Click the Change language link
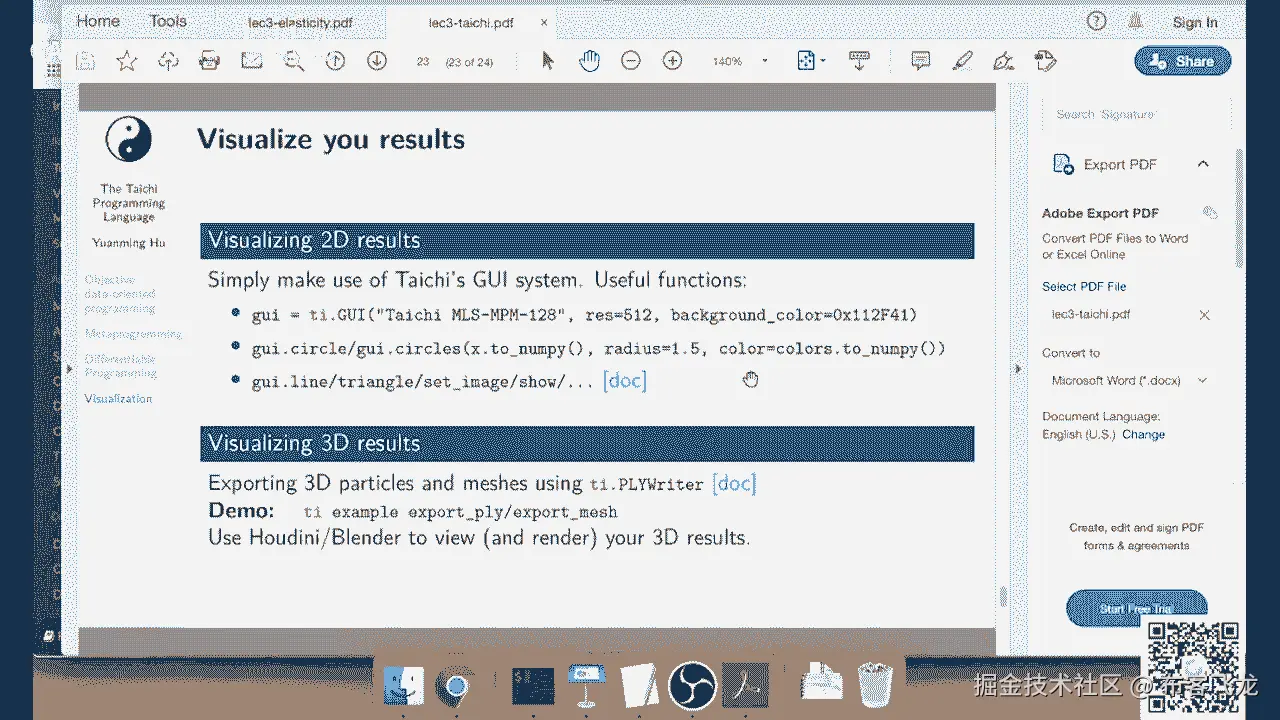Viewport: 1280px width, 720px height. (1143, 434)
